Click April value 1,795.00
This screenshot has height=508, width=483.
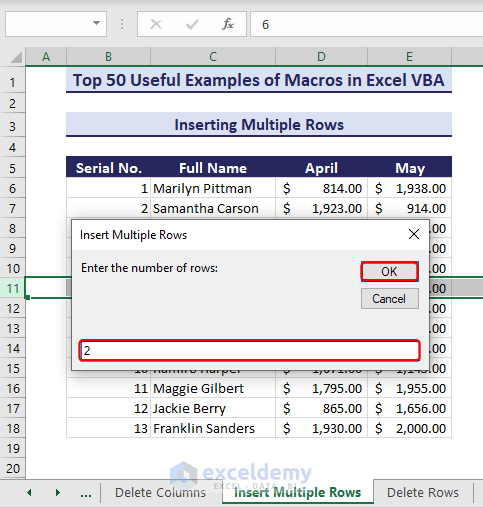point(321,388)
